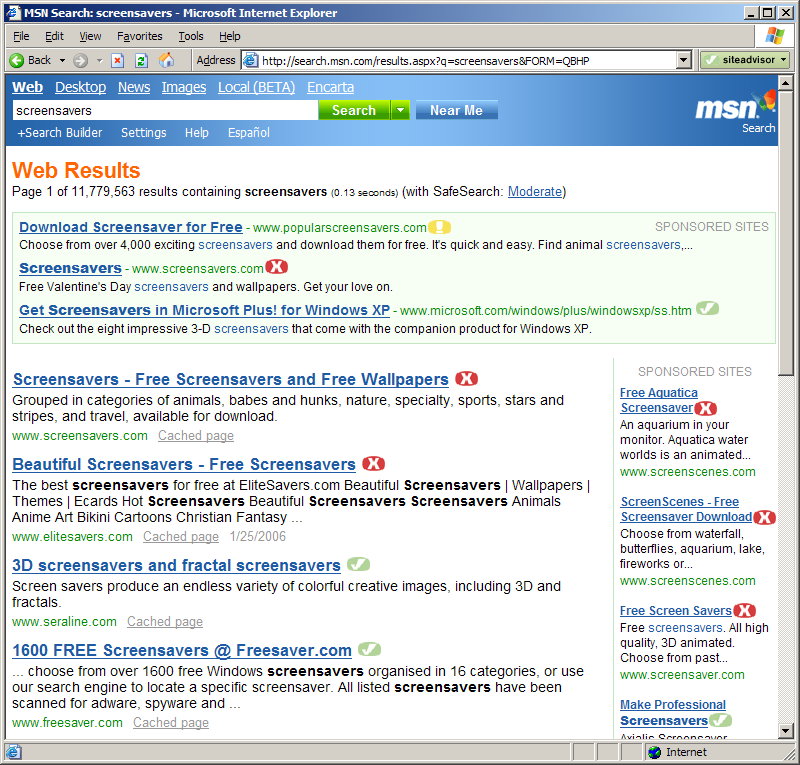Image resolution: width=800 pixels, height=765 pixels.
Task: Switch to the Desktop search tab
Action: click(81, 87)
